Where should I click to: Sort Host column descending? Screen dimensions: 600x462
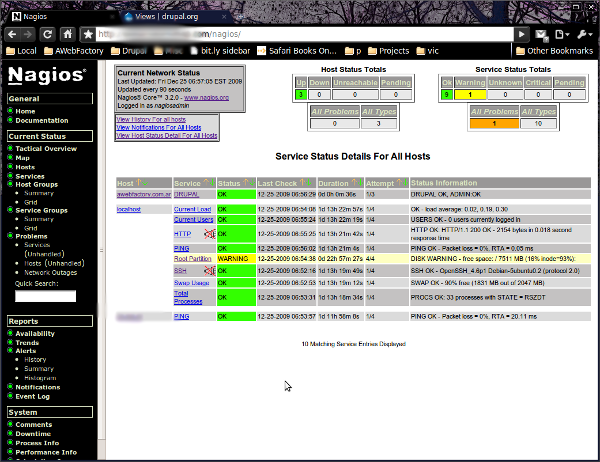coord(144,183)
